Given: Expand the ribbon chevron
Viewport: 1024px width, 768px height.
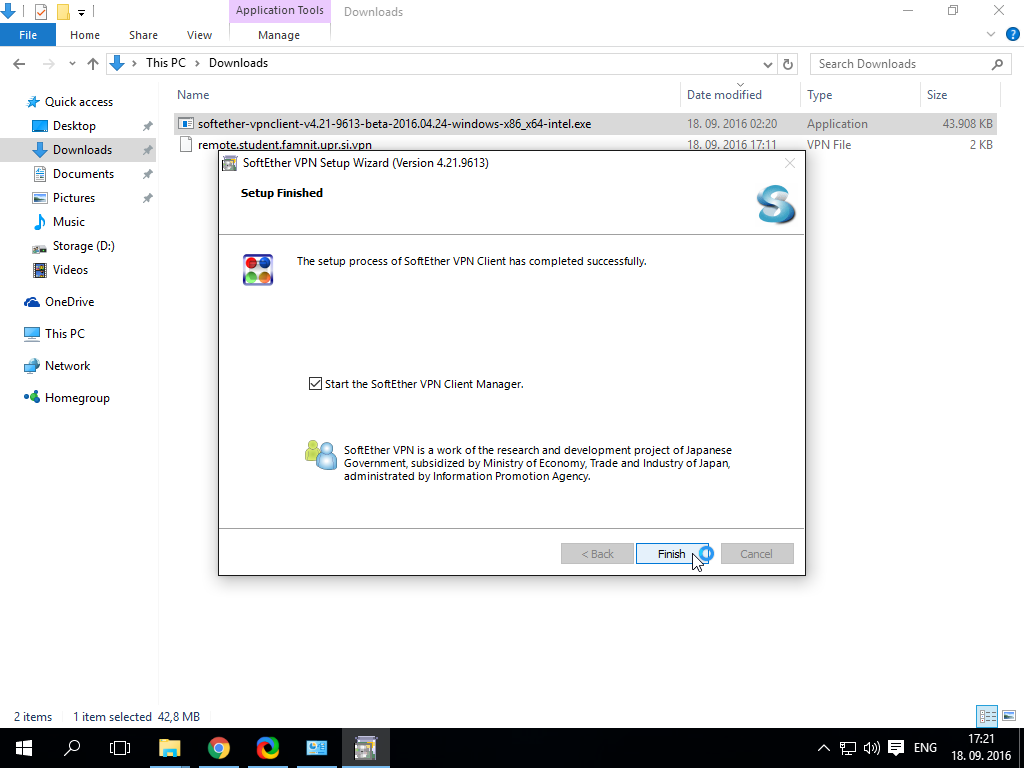Looking at the screenshot, I should (991, 35).
